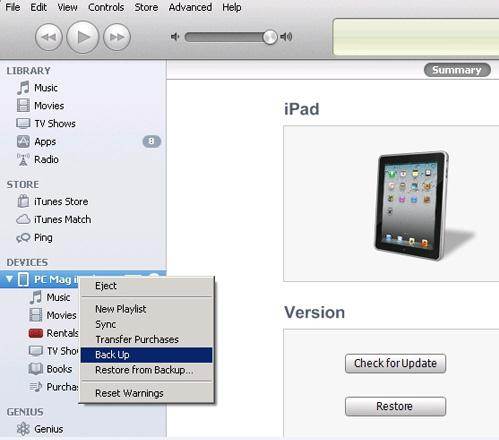499x440 pixels.
Task: Select the 'Genius' text in sidebar
Action: click(x=49, y=429)
